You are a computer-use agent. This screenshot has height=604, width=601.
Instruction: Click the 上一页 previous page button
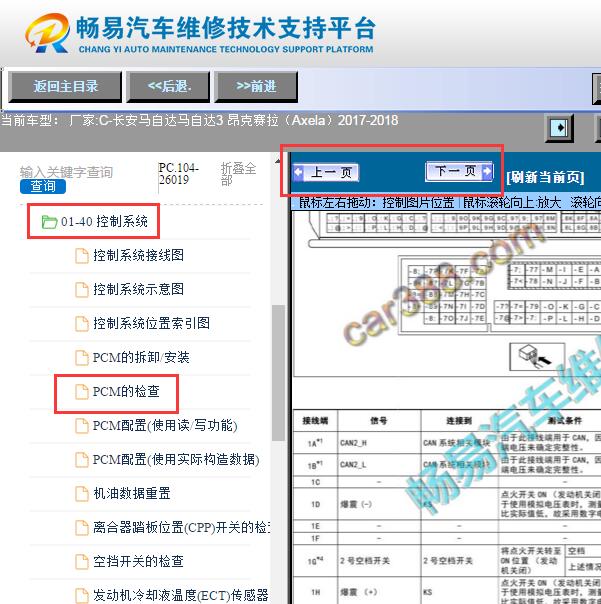[x=326, y=172]
